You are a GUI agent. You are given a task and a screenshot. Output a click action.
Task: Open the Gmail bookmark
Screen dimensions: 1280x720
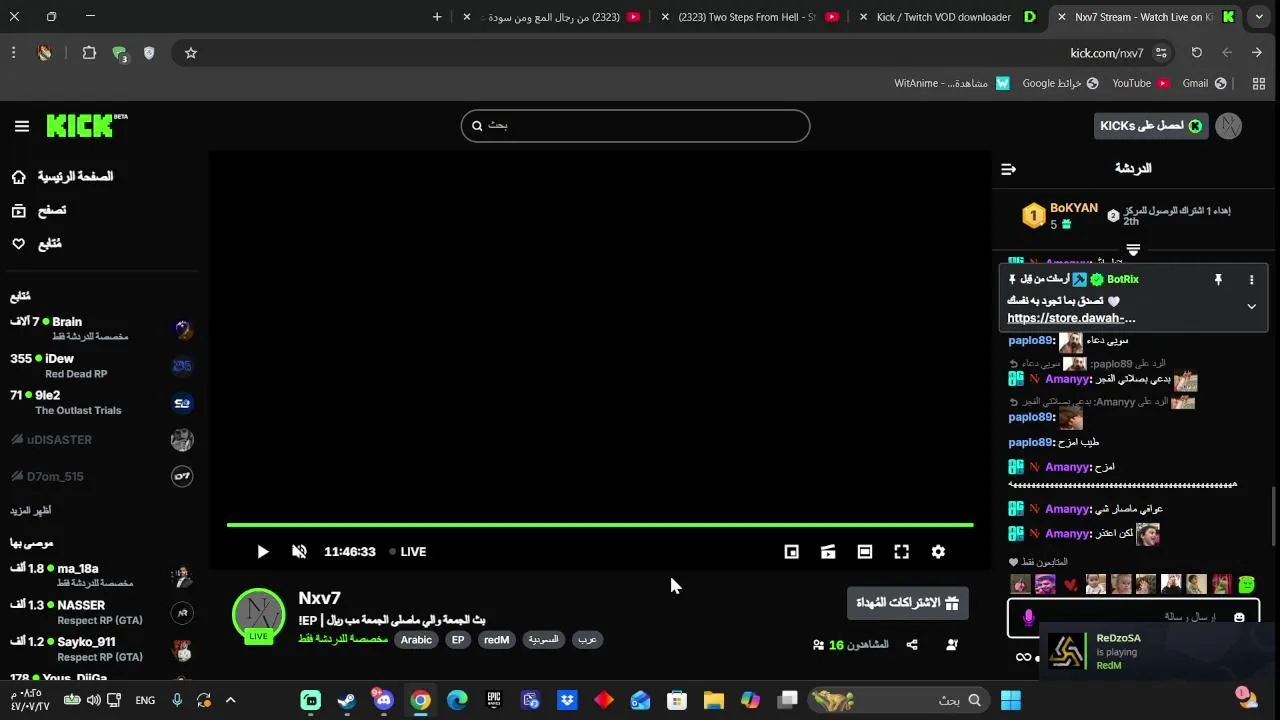[1205, 84]
